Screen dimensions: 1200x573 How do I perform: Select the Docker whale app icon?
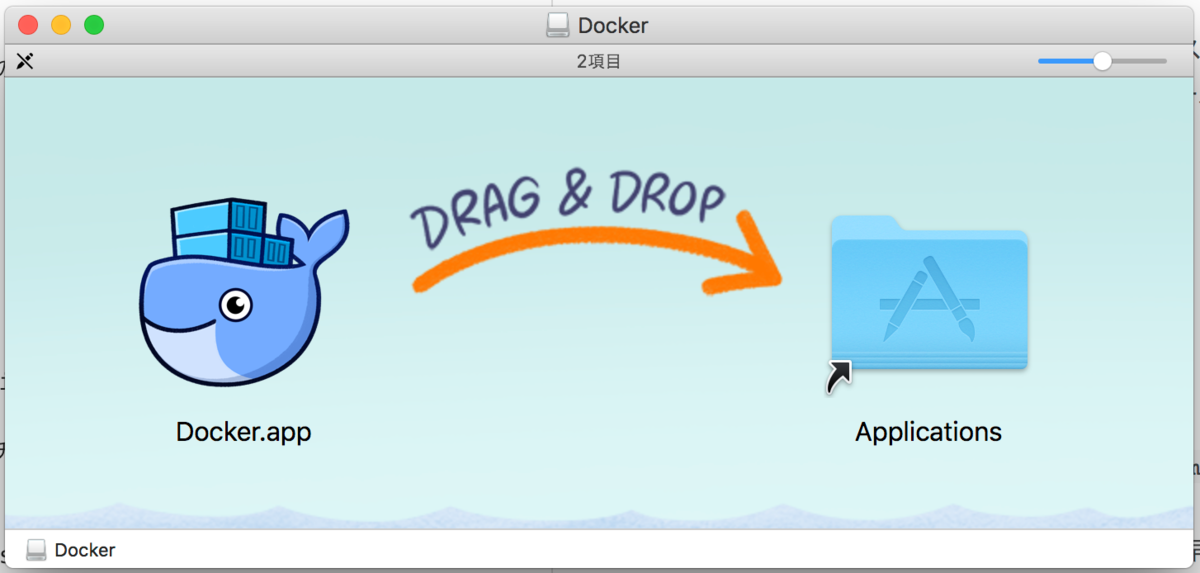[243, 292]
